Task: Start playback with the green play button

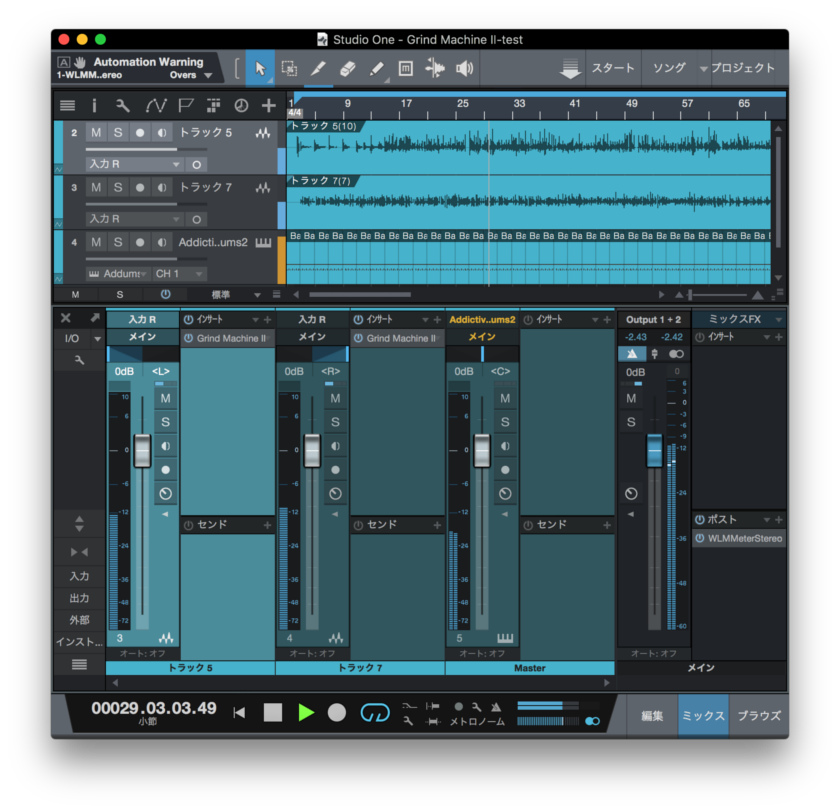Action: click(306, 712)
